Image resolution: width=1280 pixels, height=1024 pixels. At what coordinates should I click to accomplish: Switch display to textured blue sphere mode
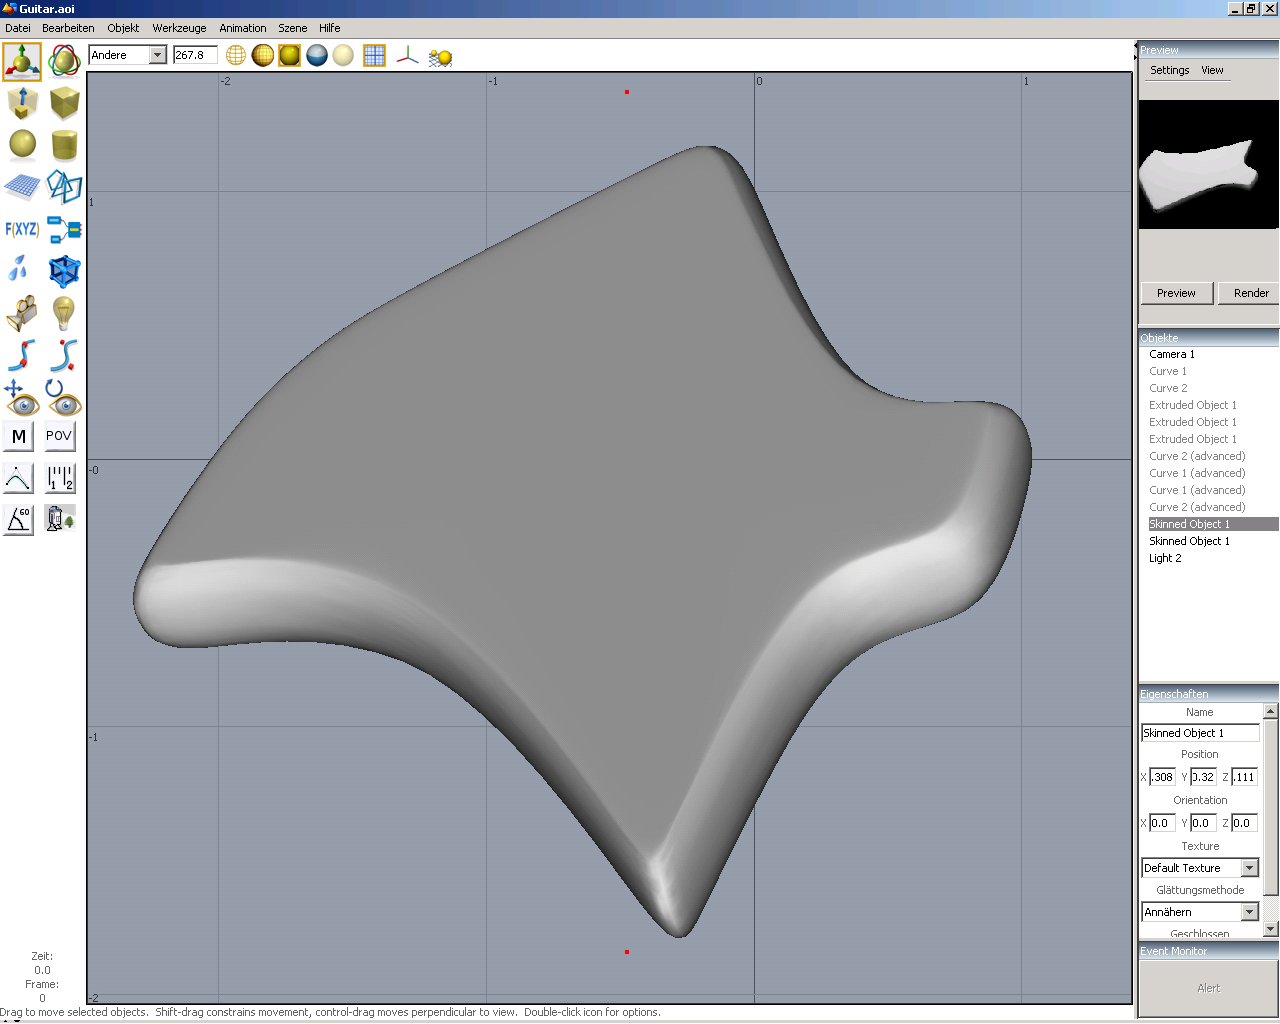click(317, 55)
